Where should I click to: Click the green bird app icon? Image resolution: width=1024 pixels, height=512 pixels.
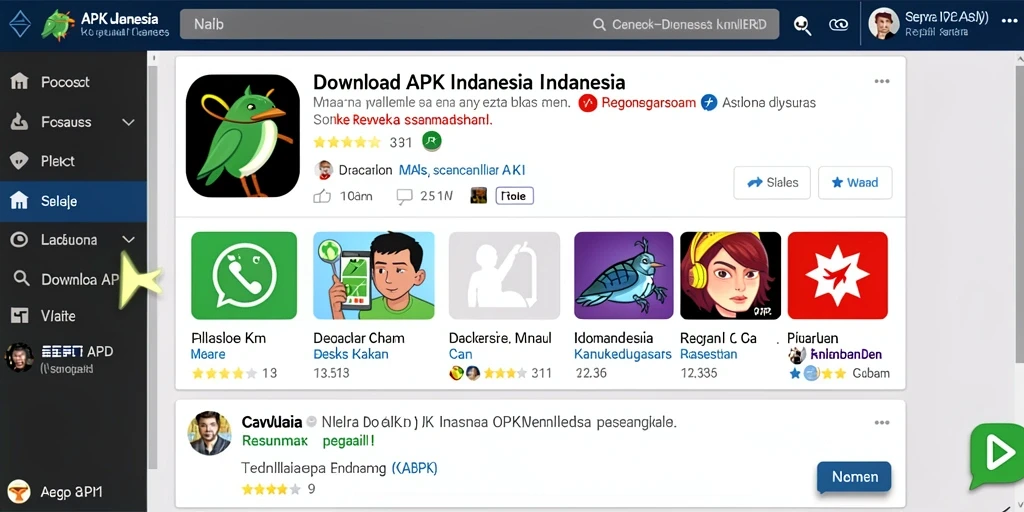(243, 136)
